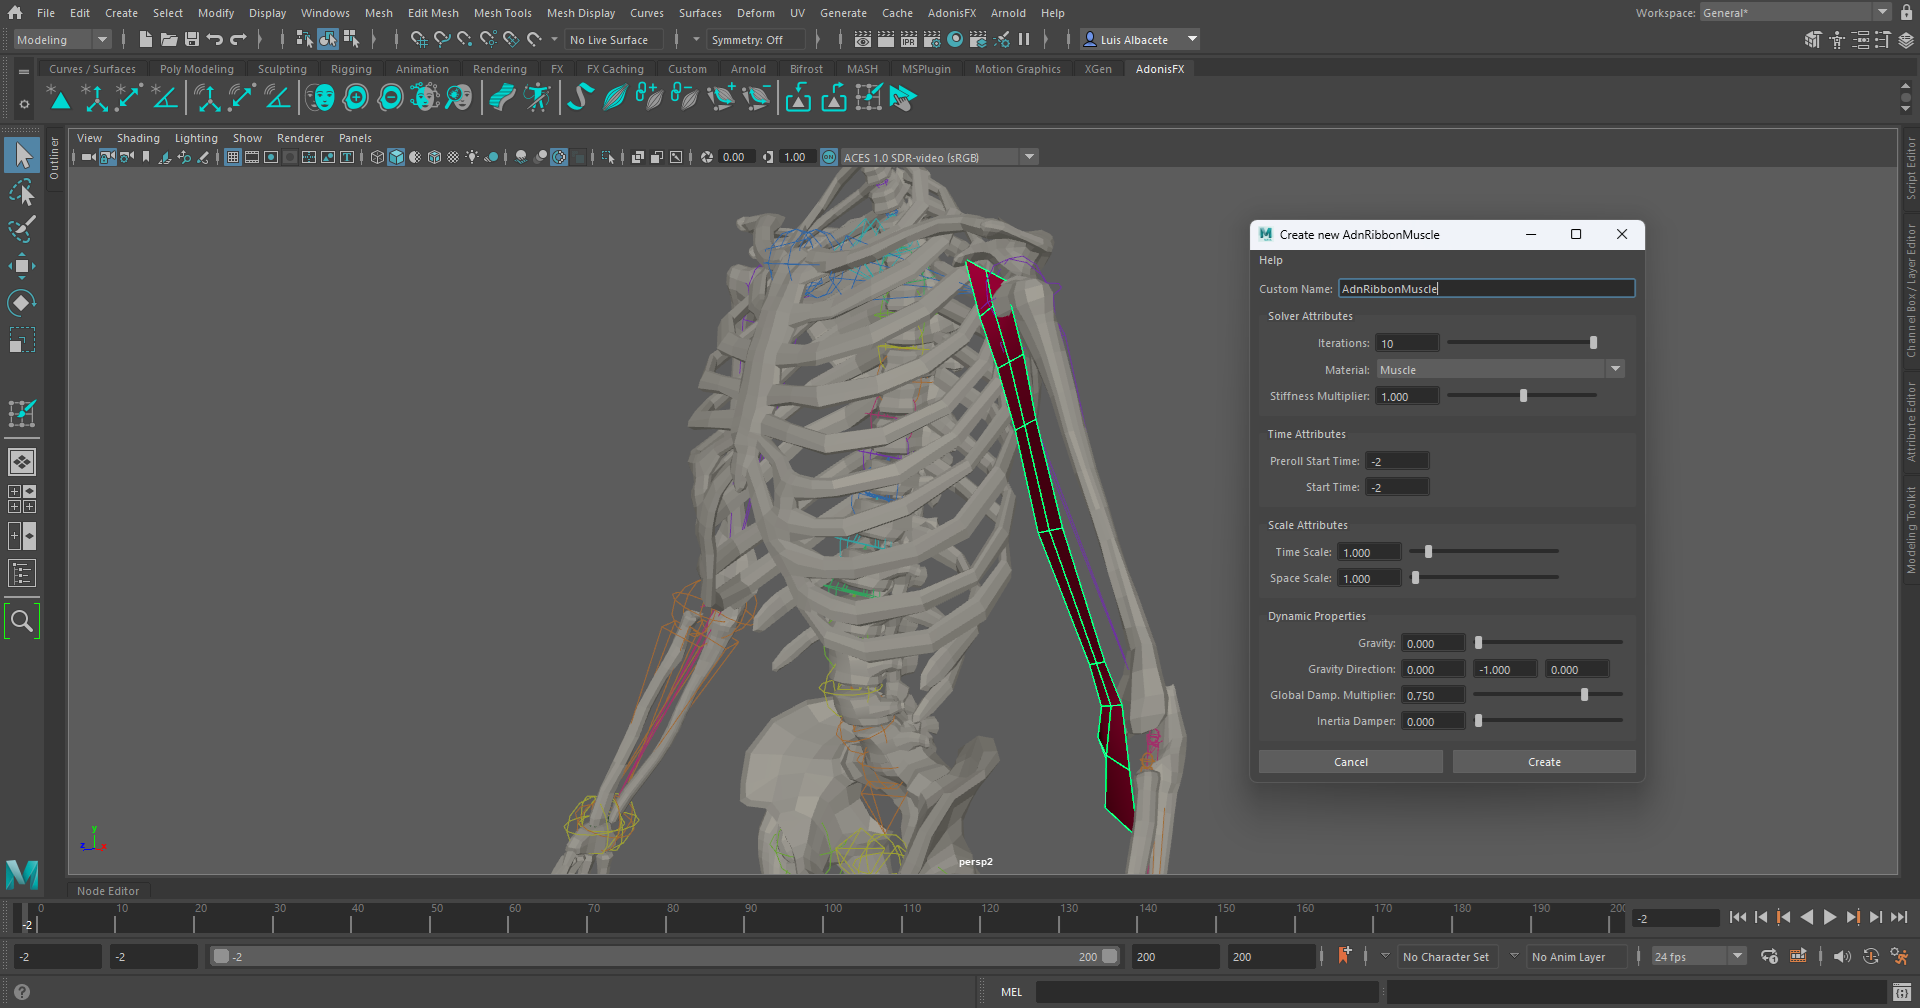1920x1008 pixels.
Task: Open the Luis Albacete account dropdown
Action: (1140, 39)
